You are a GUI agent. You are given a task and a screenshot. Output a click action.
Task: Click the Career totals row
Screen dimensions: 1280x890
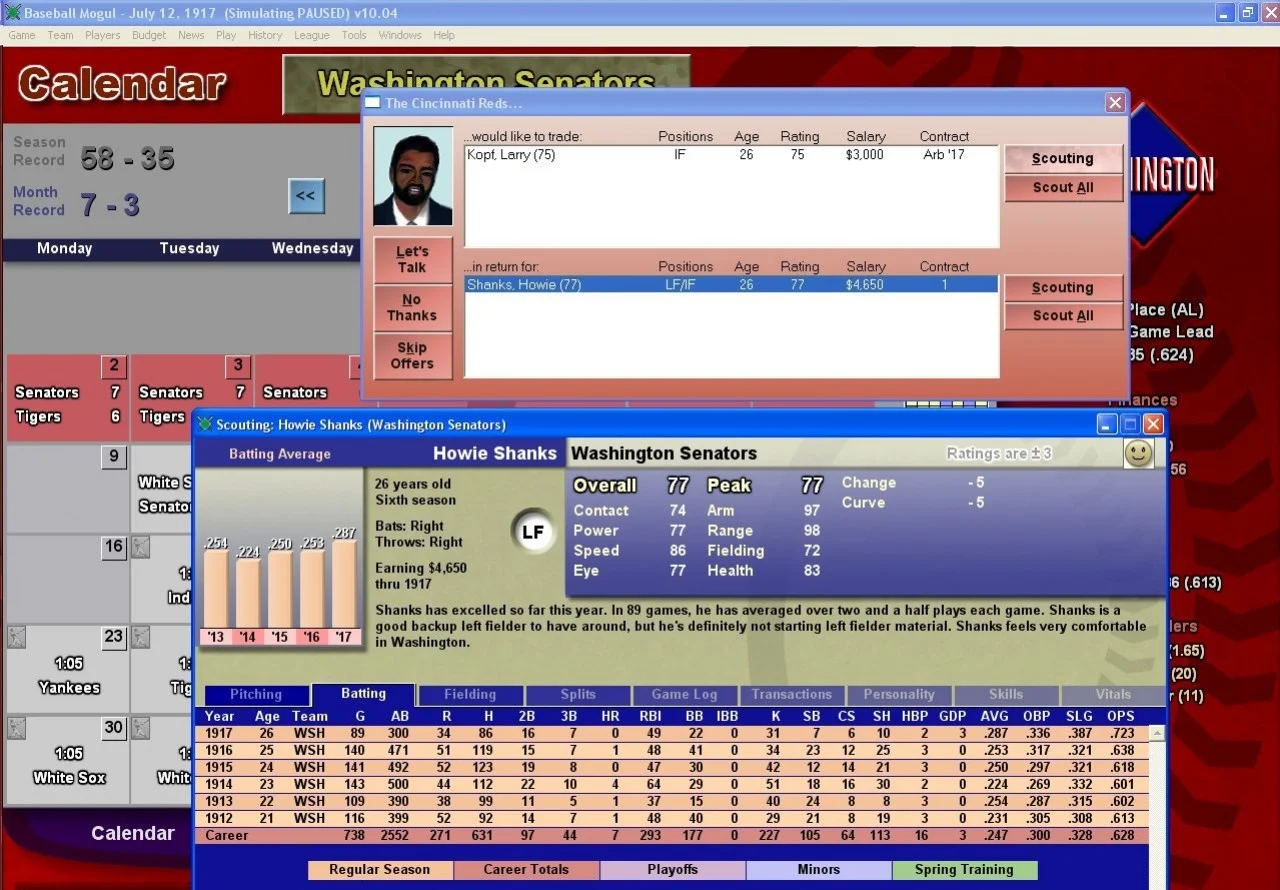(671, 835)
